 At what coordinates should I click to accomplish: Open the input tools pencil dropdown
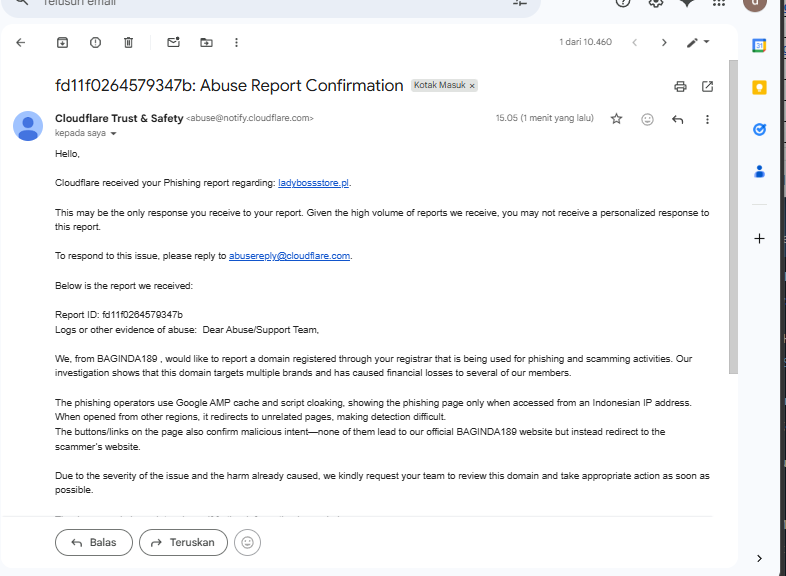pos(698,42)
